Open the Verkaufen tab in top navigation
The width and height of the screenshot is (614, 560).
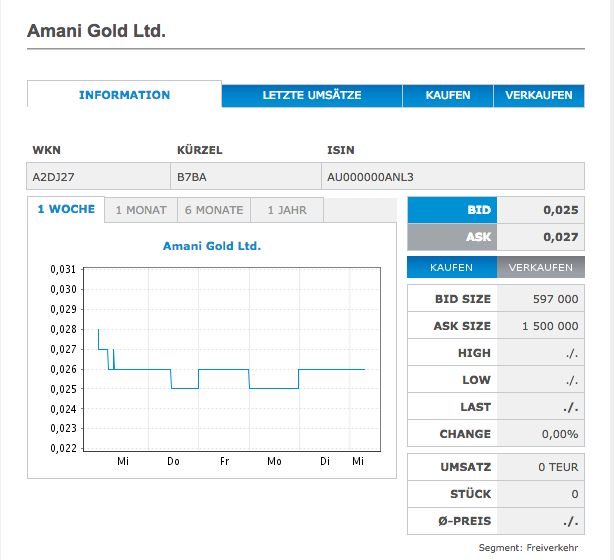tap(539, 96)
